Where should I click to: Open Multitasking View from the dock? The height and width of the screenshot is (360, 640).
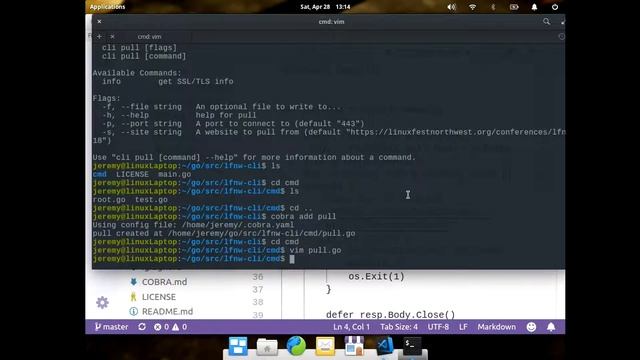click(238, 347)
